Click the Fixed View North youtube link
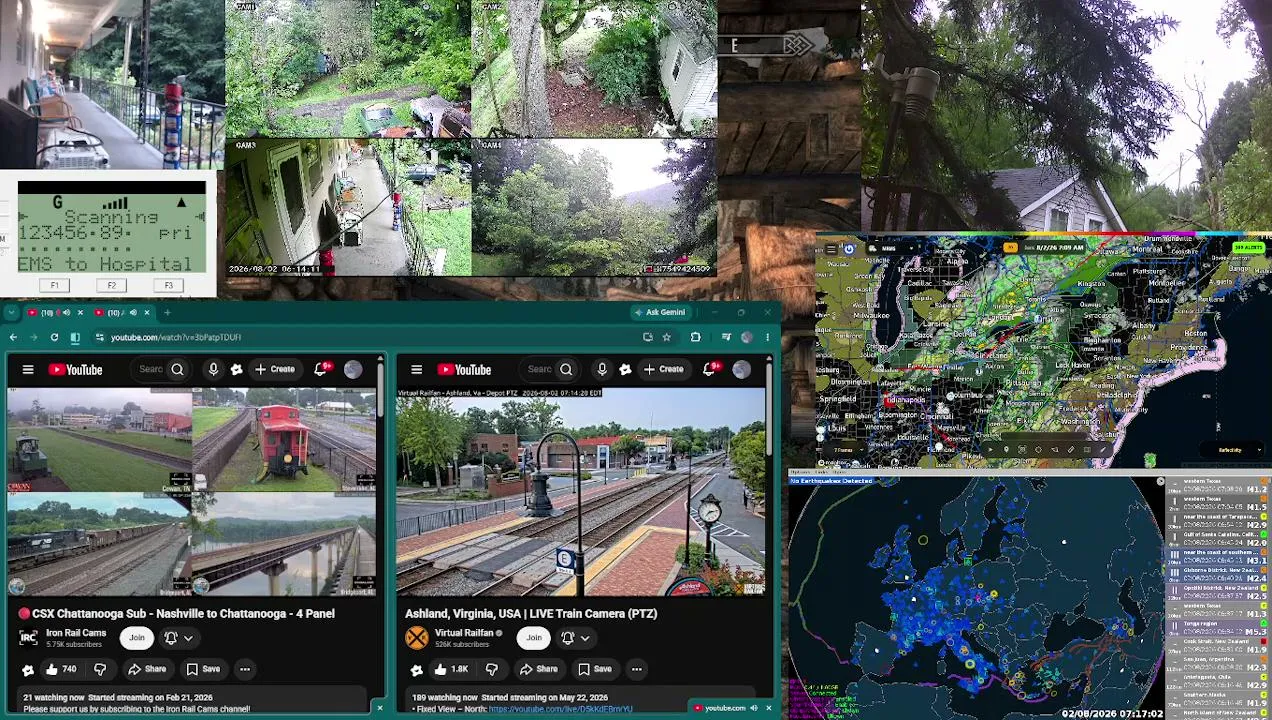Viewport: 1272px width, 720px height. pos(560,709)
